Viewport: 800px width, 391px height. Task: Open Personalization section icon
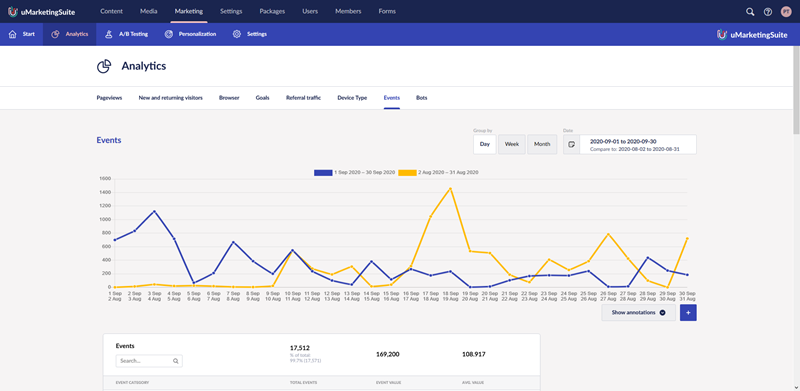pyautogui.click(x=169, y=34)
